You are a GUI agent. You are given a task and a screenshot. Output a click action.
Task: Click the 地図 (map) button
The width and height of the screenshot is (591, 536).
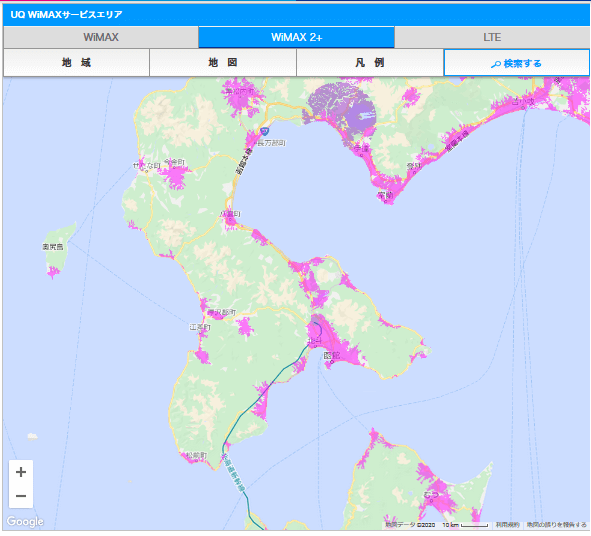coord(223,63)
